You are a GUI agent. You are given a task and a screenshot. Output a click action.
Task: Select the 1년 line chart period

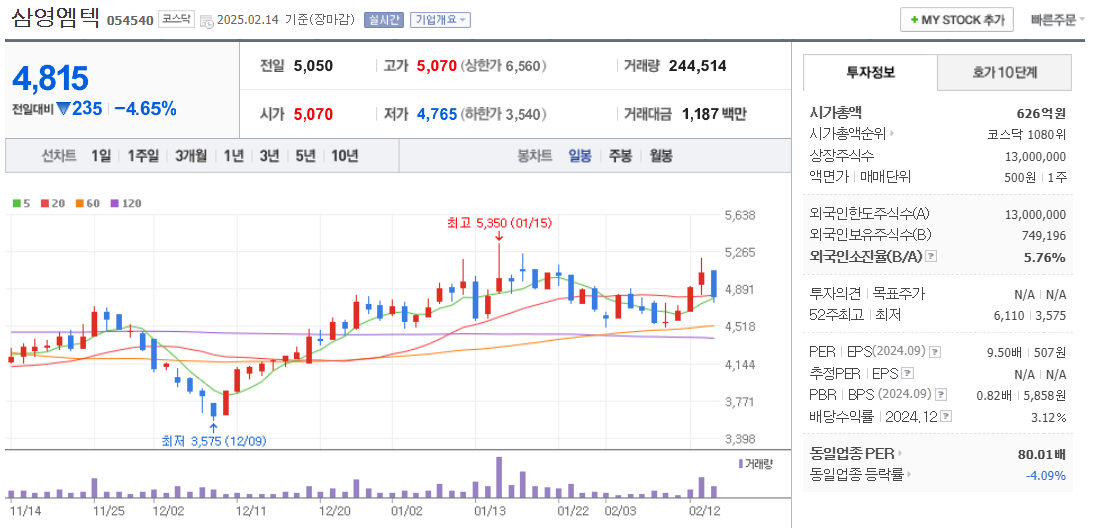[x=233, y=156]
